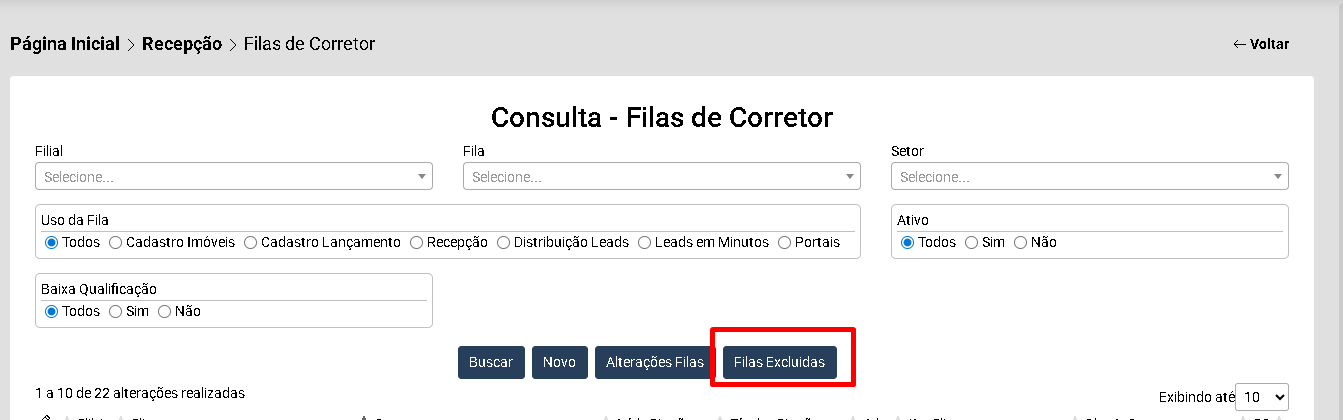Set Baixa Qualificação to Sim
The image size is (1343, 420).
point(116,311)
